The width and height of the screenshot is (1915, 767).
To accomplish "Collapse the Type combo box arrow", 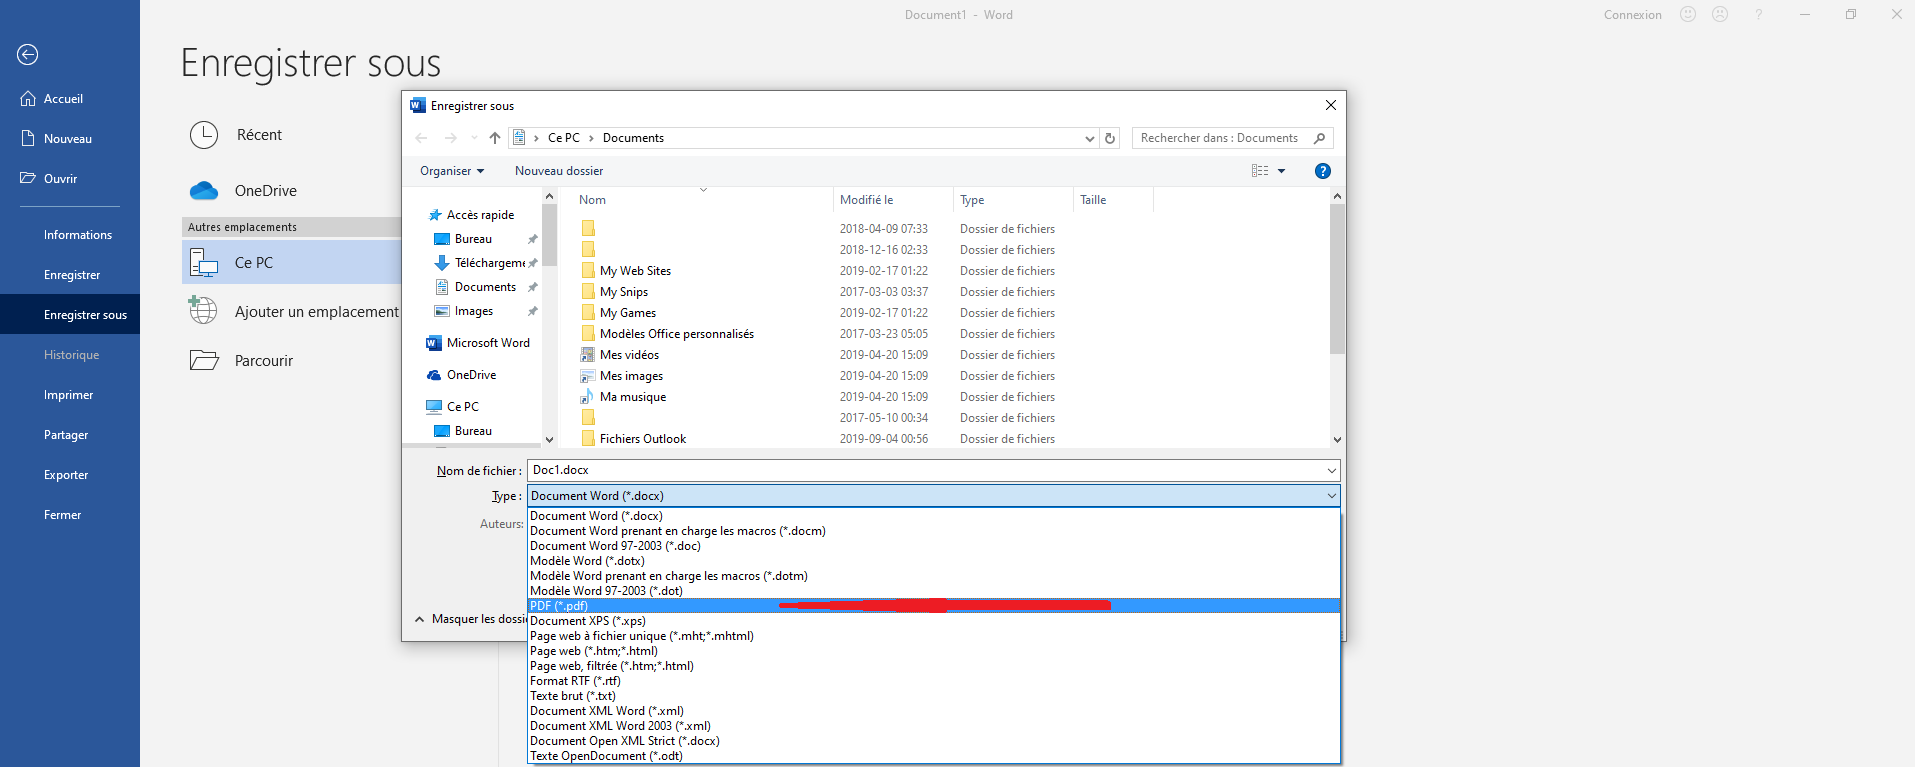I will click(1331, 496).
